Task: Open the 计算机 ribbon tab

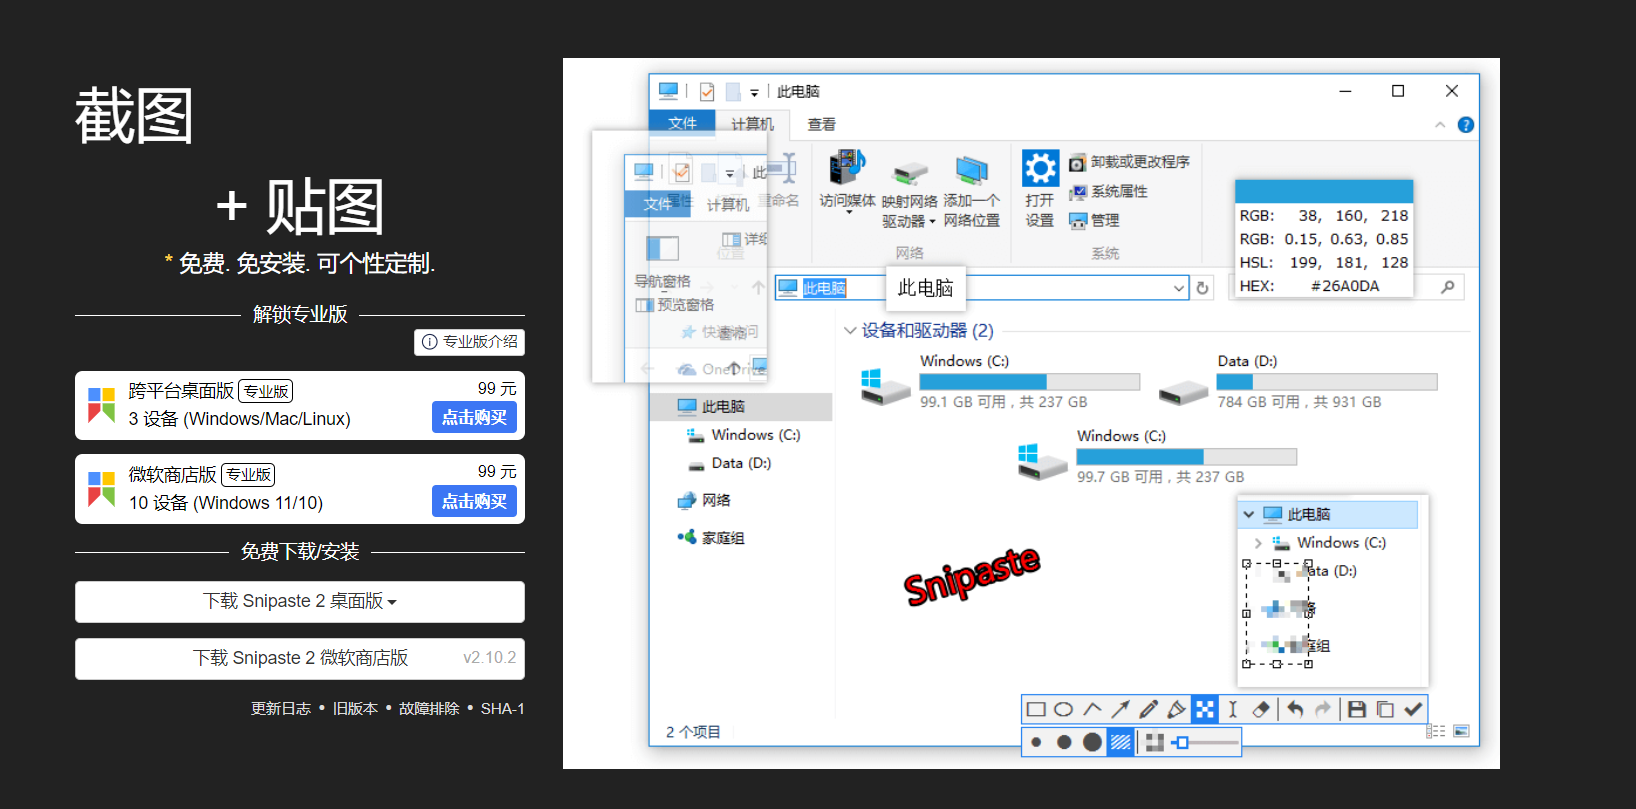Action: pyautogui.click(x=752, y=124)
